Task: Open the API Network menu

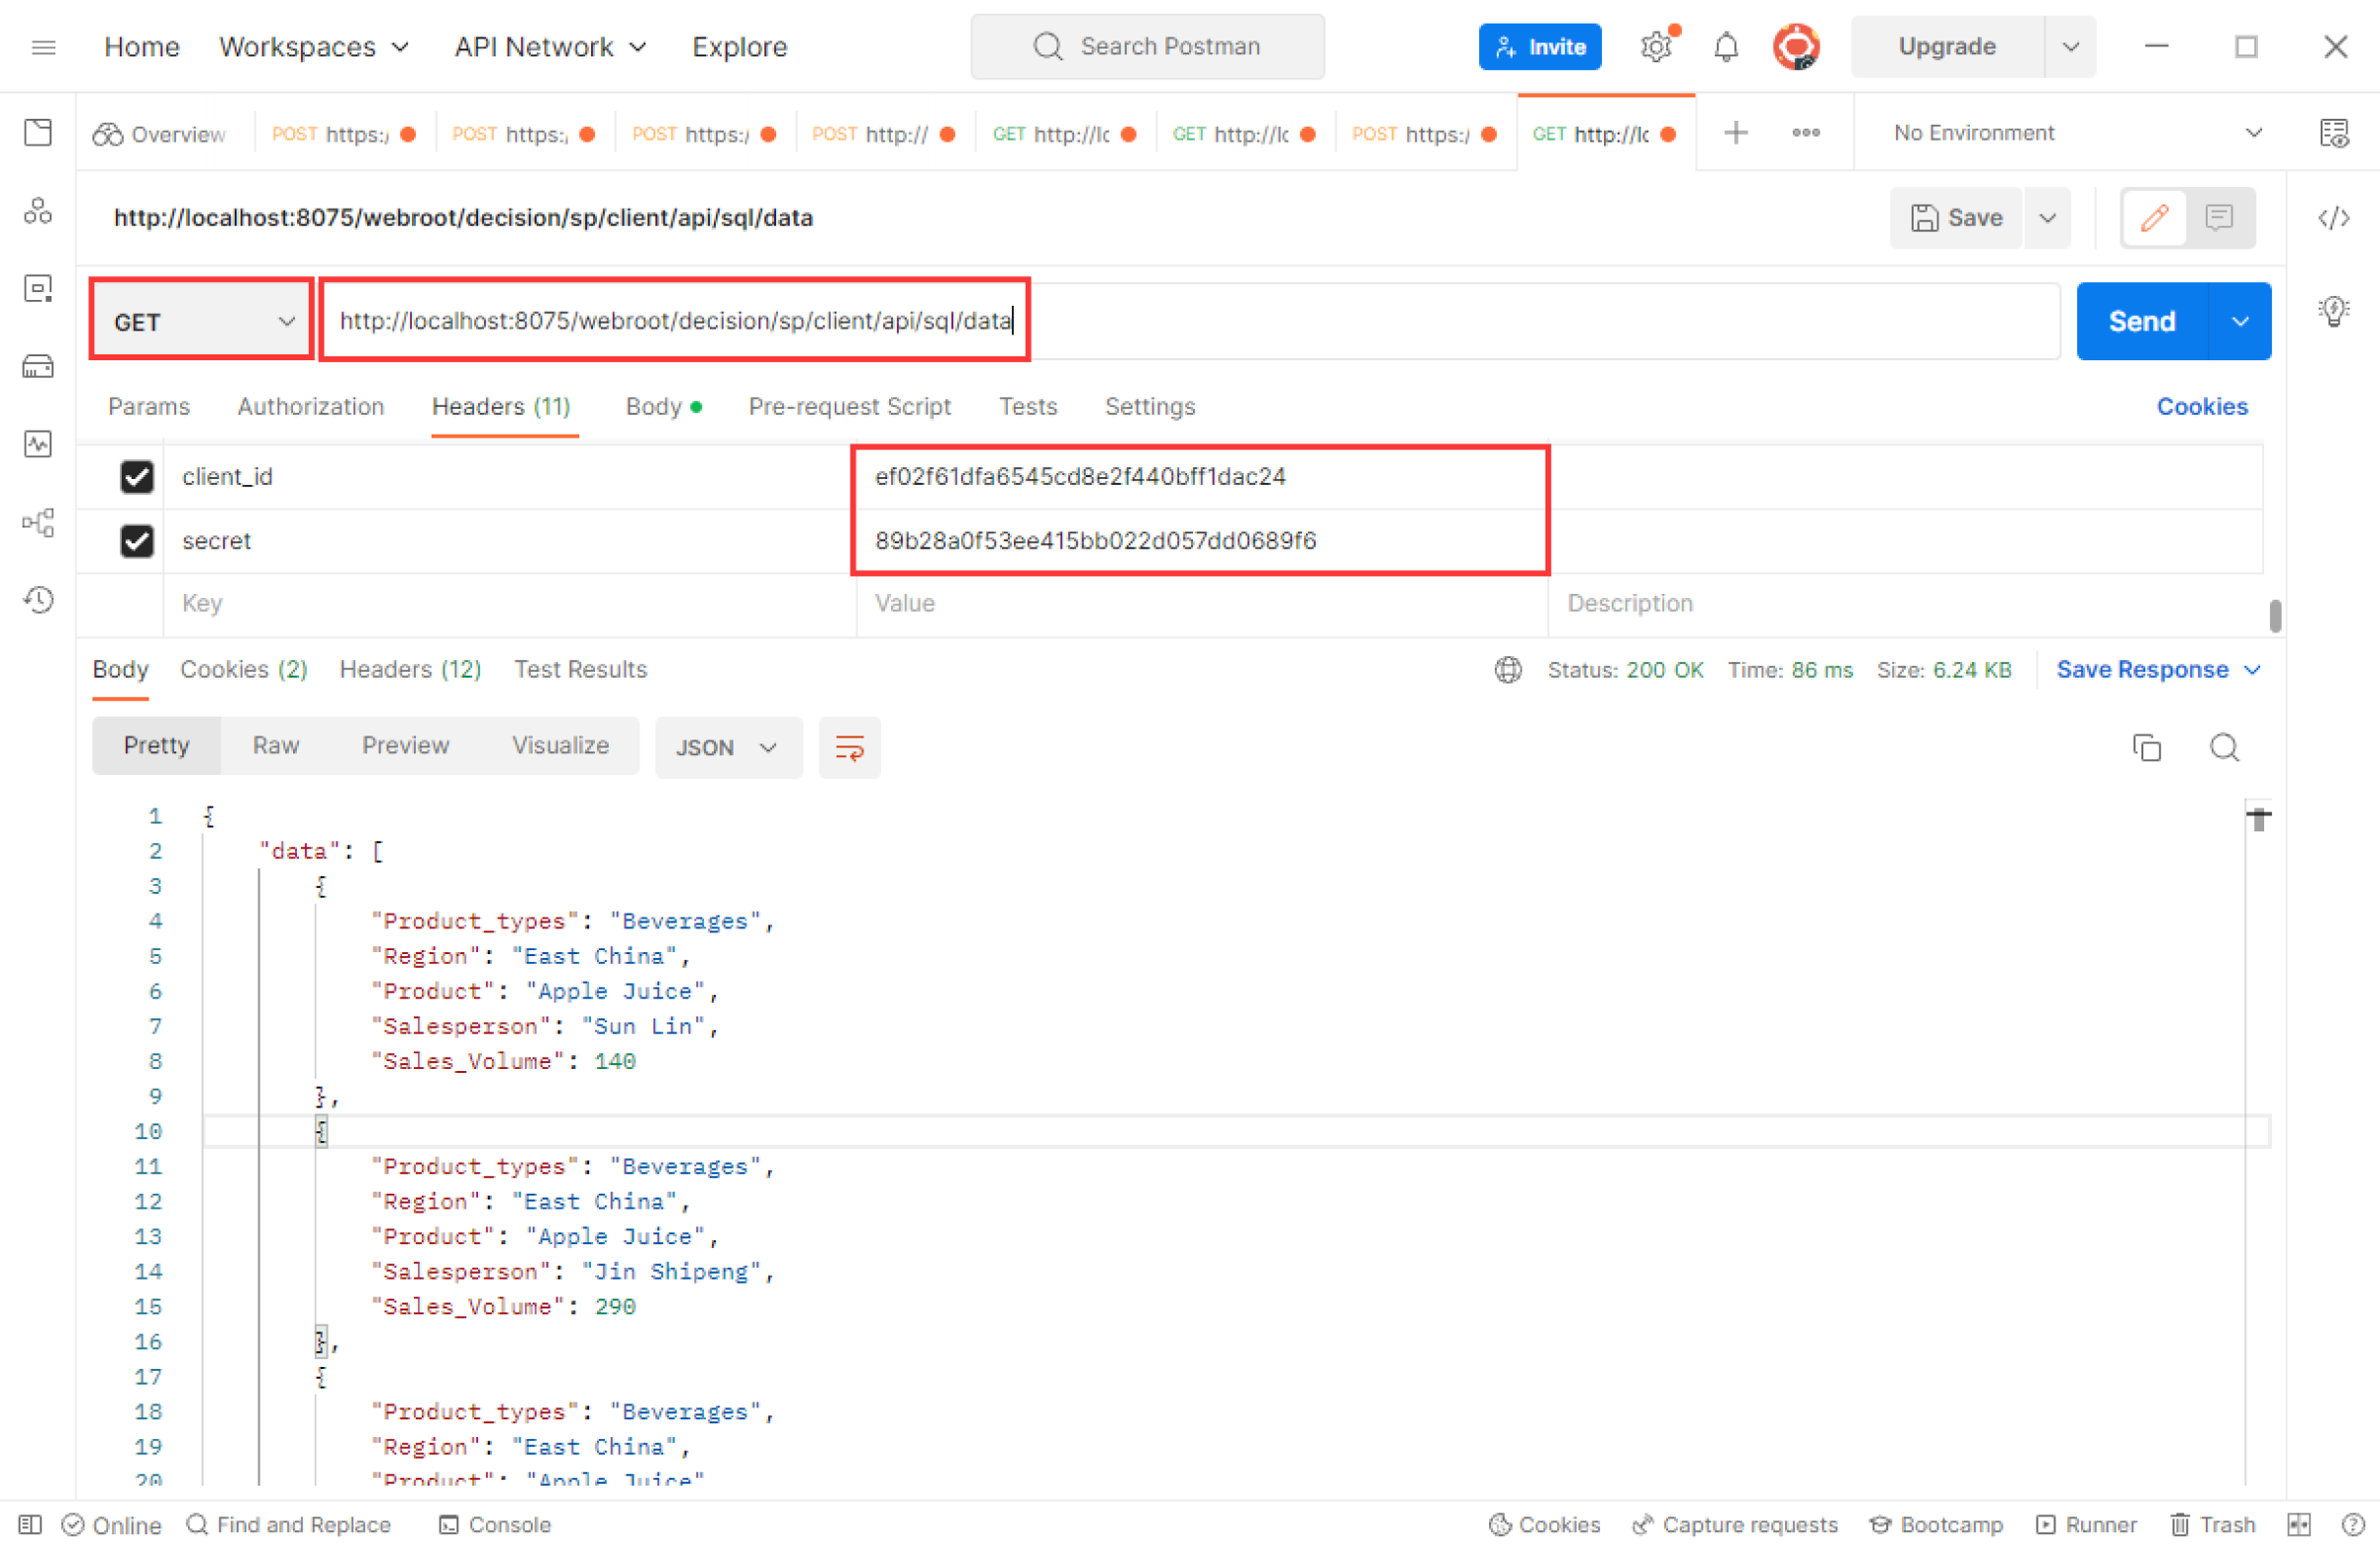Action: coord(549,46)
